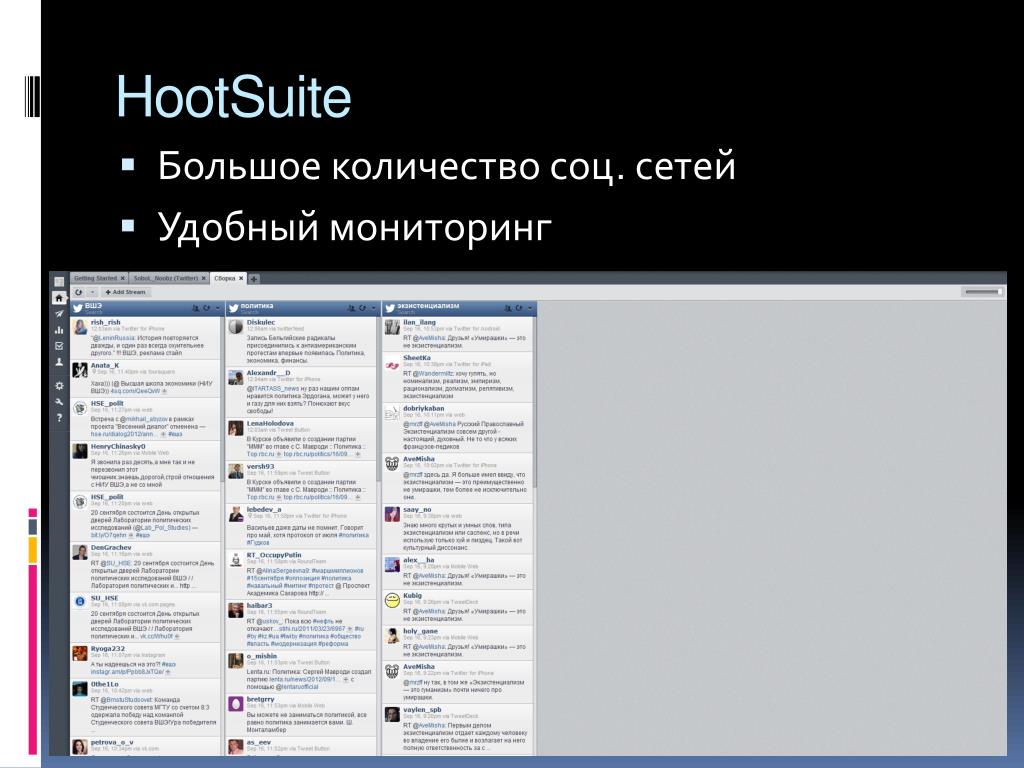Image resolution: width=1024 pixels, height=768 pixels.
Task: Refresh all streams with toolbar refresh button
Action: click(79, 292)
